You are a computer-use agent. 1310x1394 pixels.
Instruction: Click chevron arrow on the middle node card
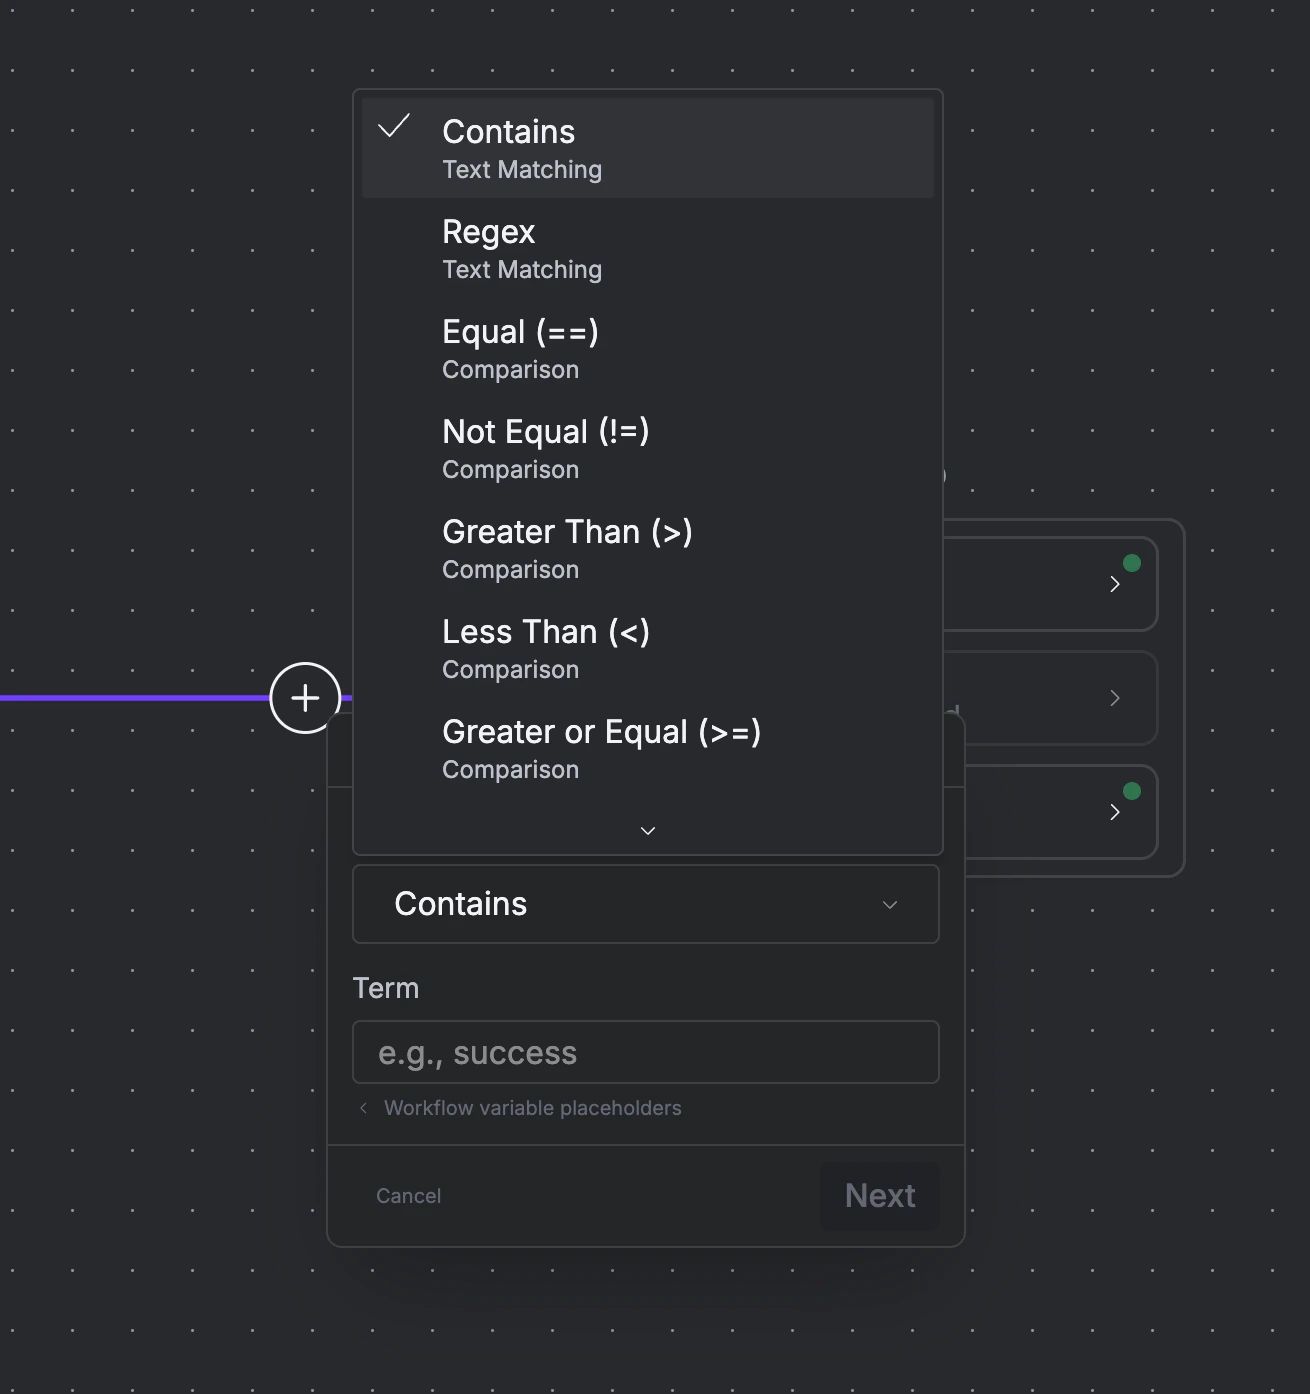[1115, 698]
